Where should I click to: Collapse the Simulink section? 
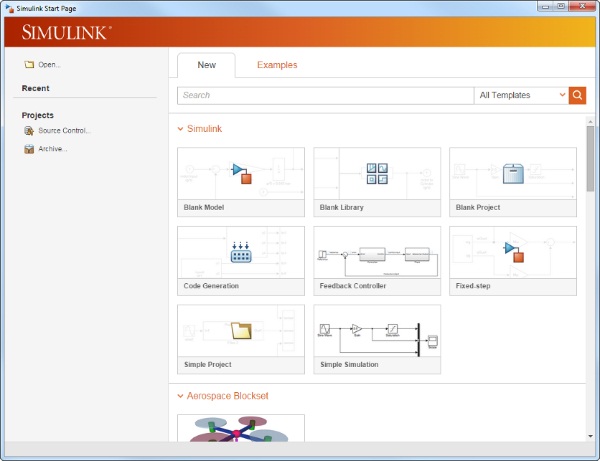pos(180,129)
